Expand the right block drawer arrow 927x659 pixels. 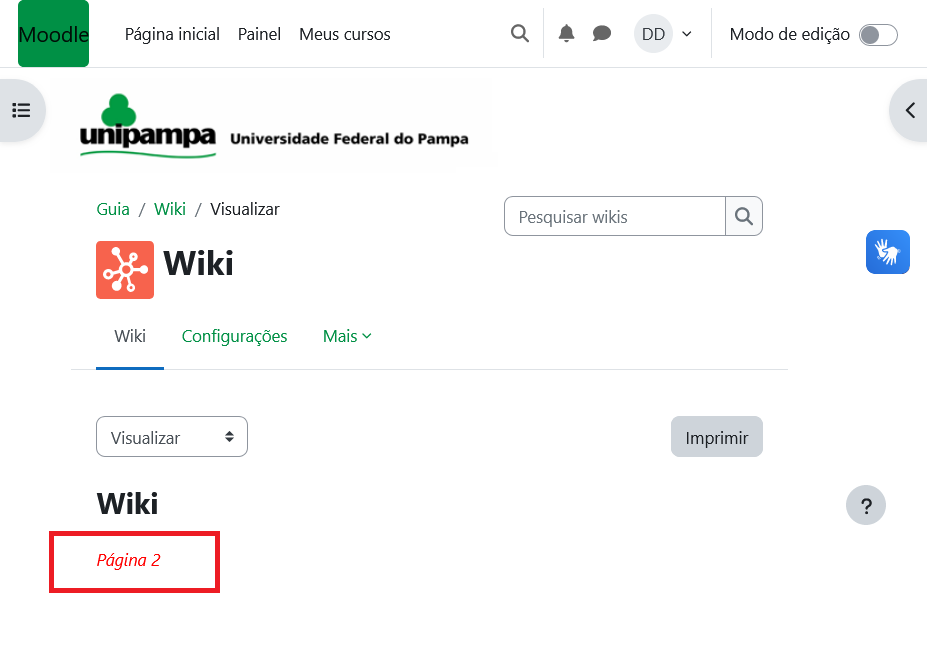click(909, 110)
